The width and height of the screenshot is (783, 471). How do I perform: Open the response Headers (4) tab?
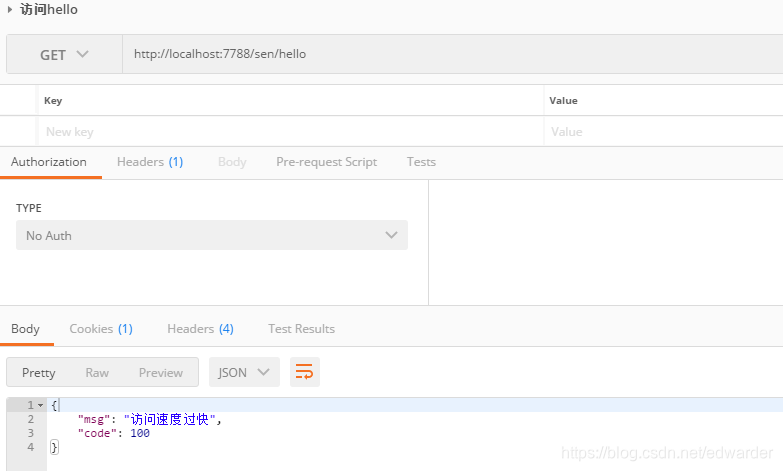coord(200,329)
